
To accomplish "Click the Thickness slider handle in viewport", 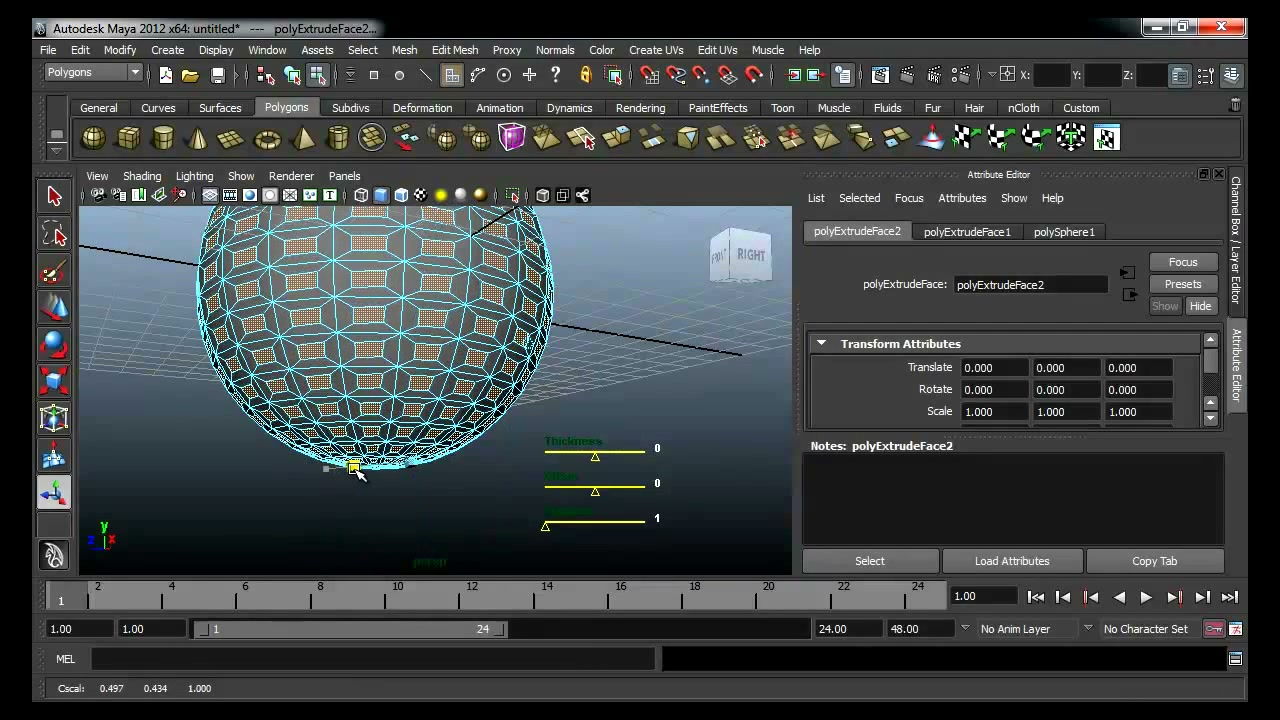I will (x=595, y=457).
